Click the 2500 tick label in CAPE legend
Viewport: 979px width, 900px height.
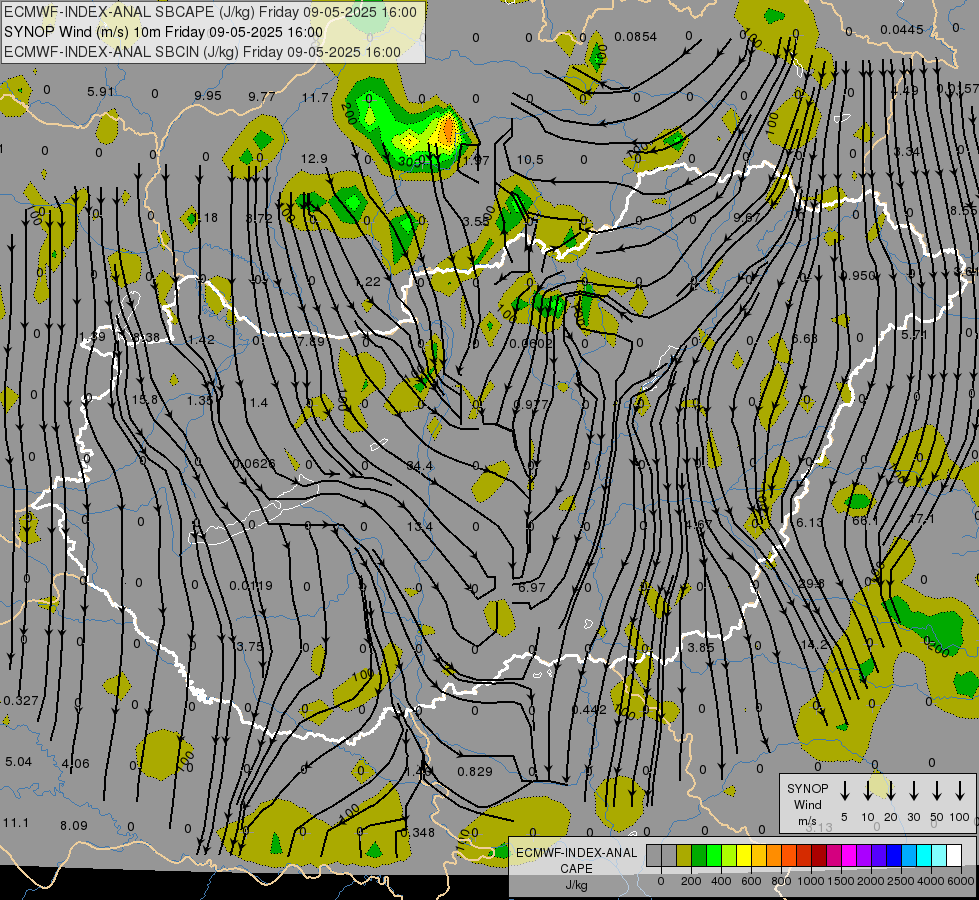tap(900, 881)
